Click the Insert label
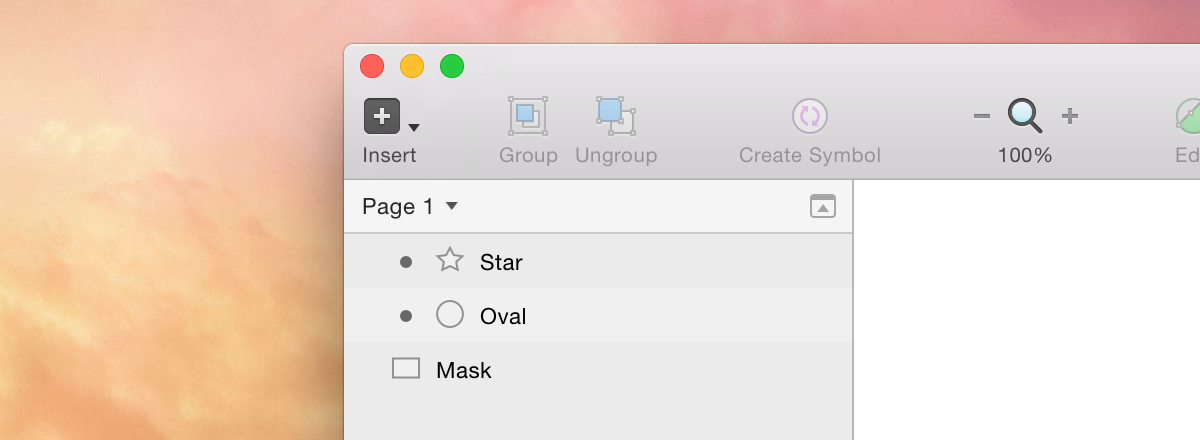The width and height of the screenshot is (1200, 440). click(390, 155)
